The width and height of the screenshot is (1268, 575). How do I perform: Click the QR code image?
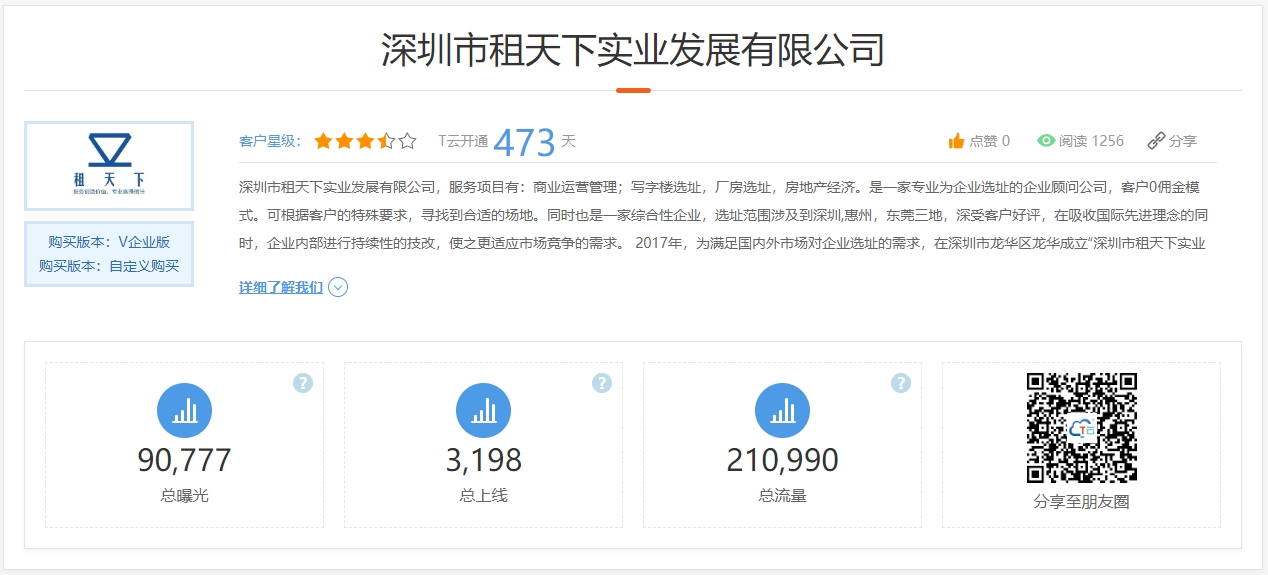[x=1081, y=427]
